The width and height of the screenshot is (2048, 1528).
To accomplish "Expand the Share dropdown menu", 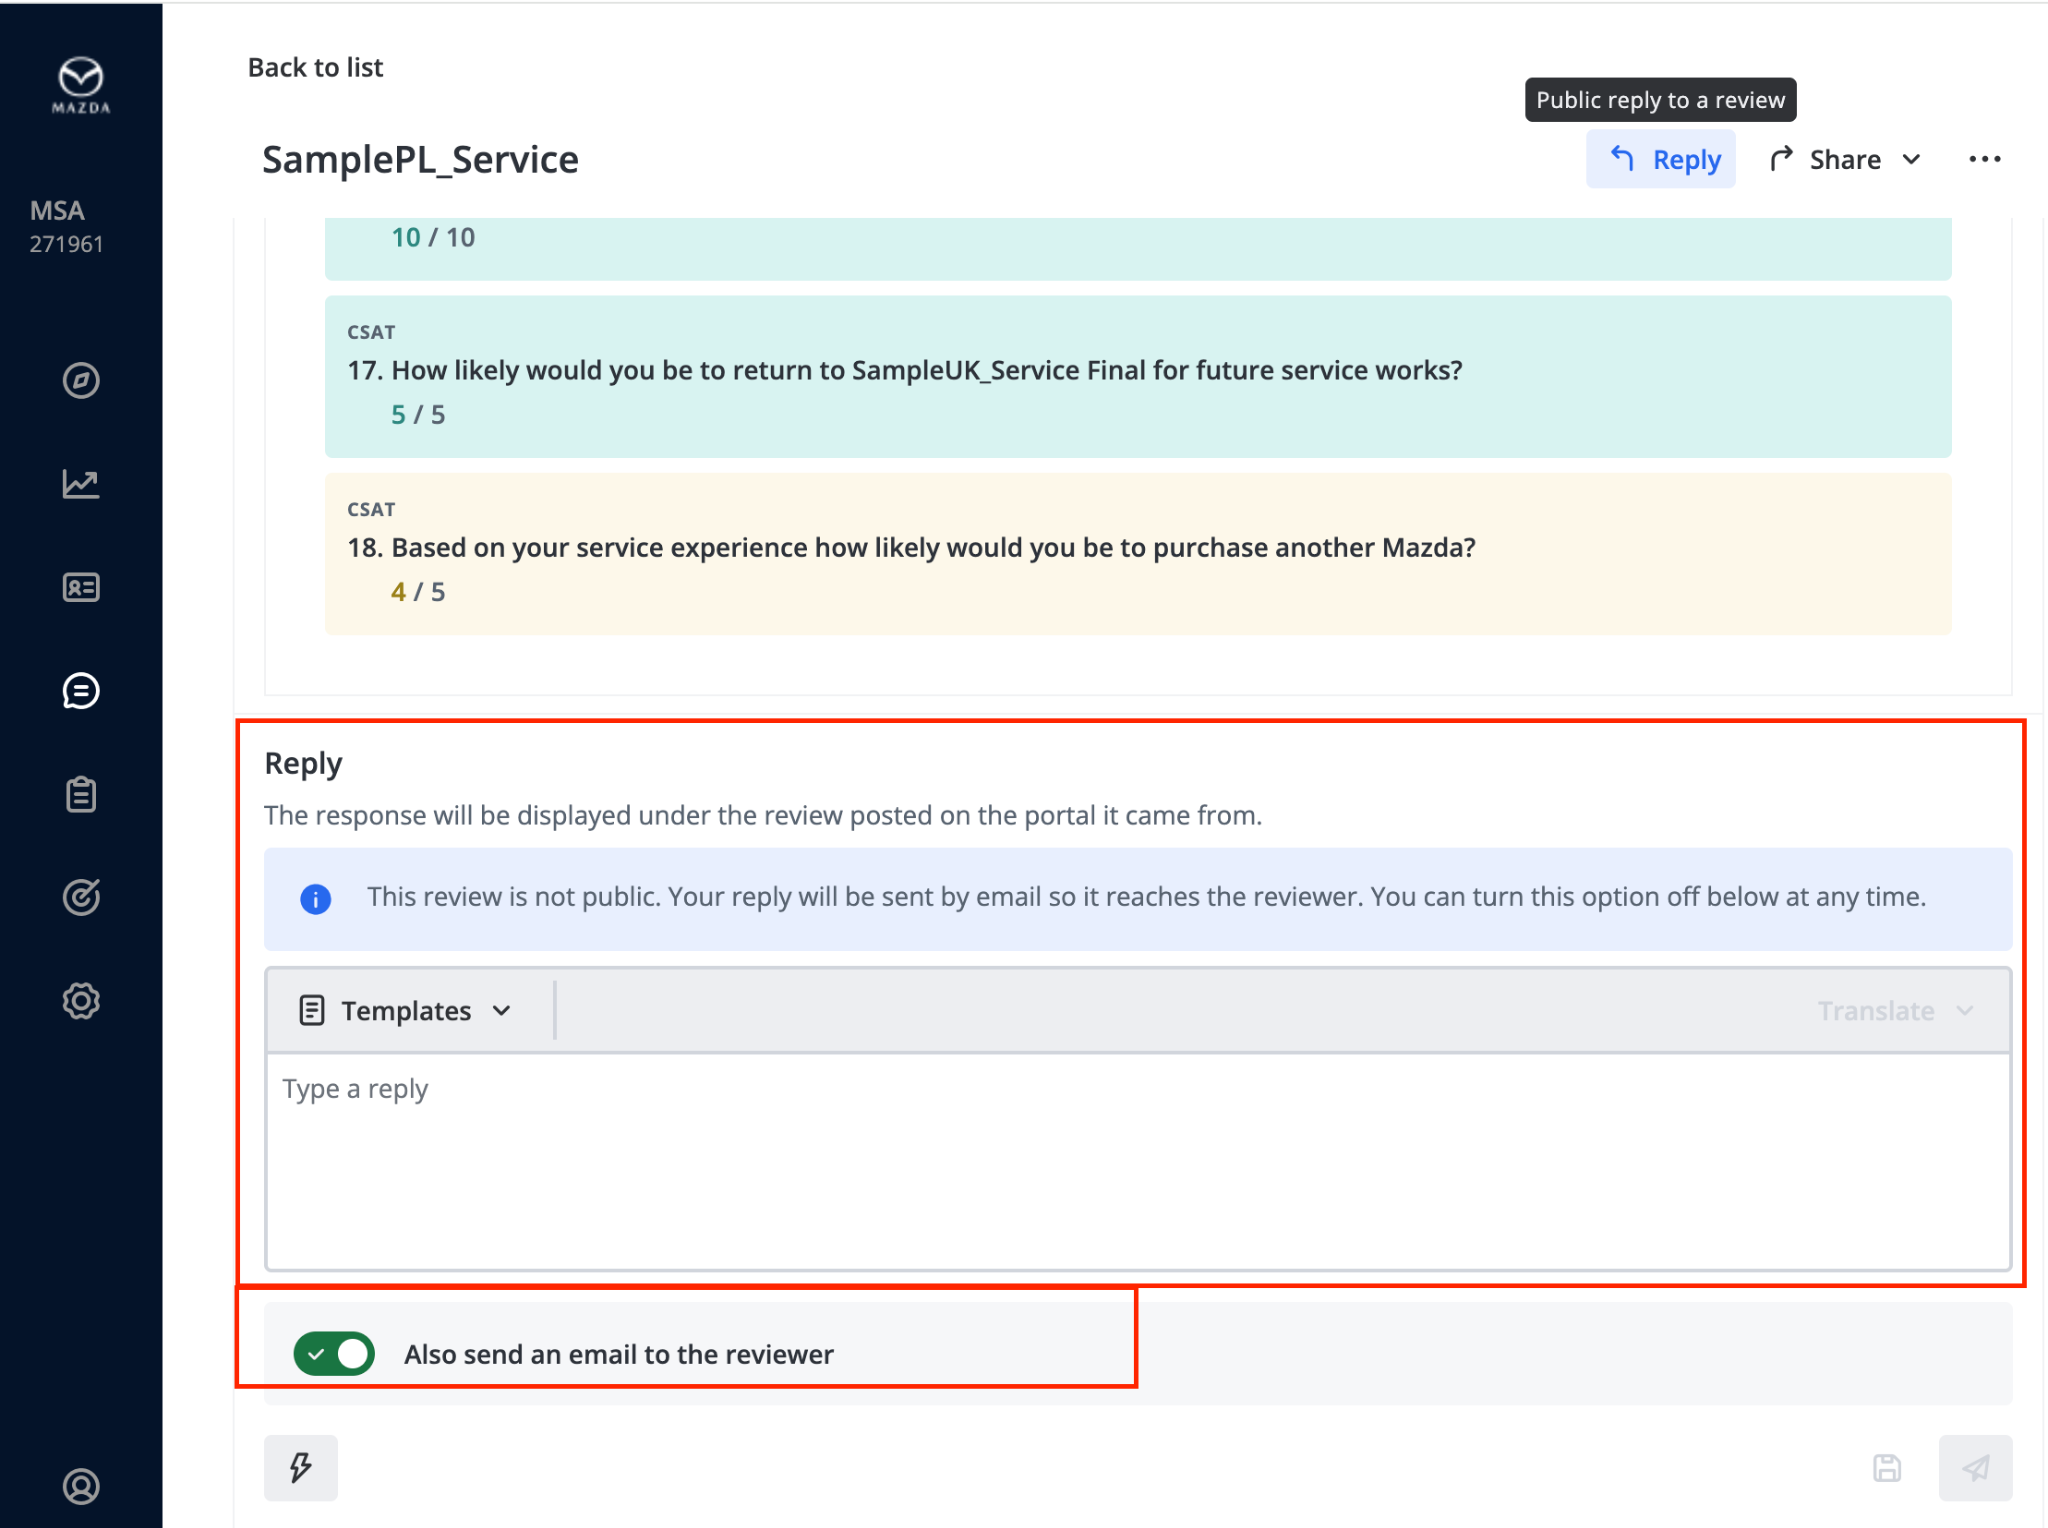I will pos(1845,160).
